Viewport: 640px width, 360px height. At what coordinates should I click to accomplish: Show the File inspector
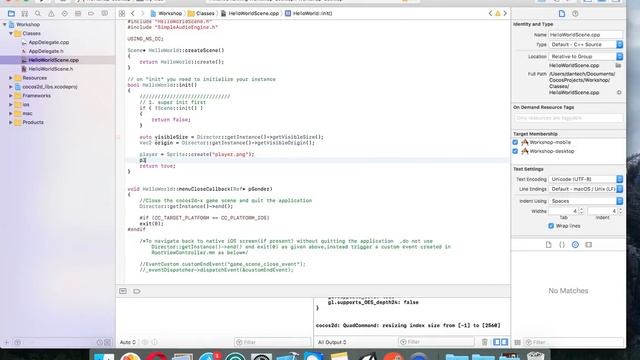tap(562, 13)
